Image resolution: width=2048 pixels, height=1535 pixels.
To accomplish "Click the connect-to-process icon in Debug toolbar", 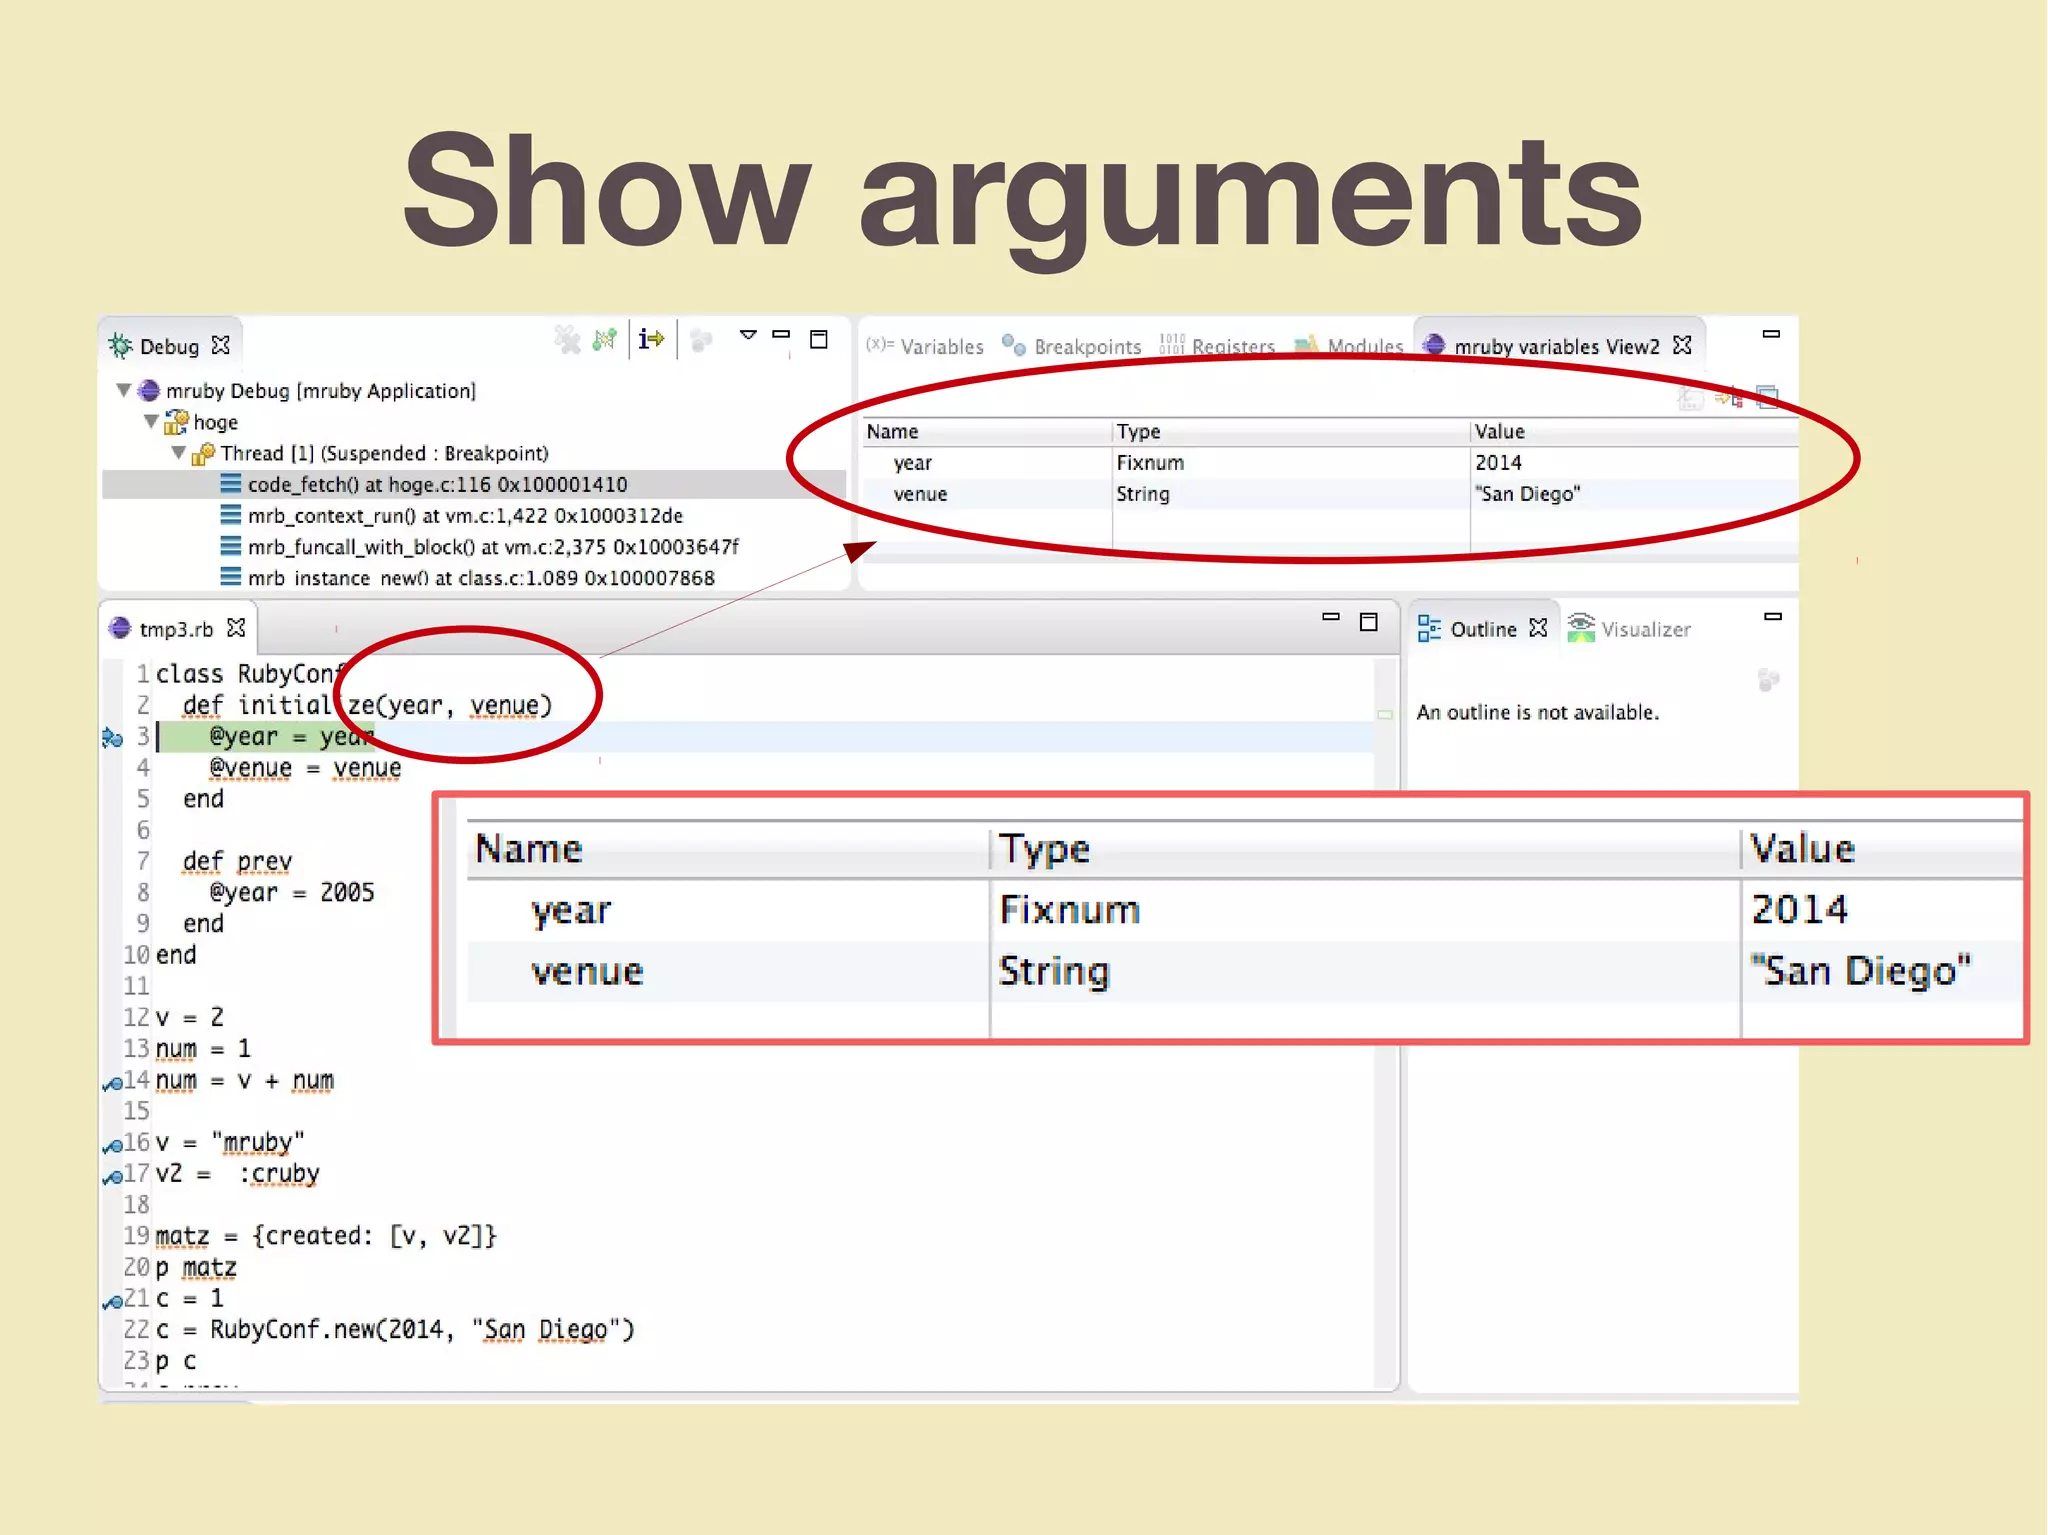I will [605, 340].
